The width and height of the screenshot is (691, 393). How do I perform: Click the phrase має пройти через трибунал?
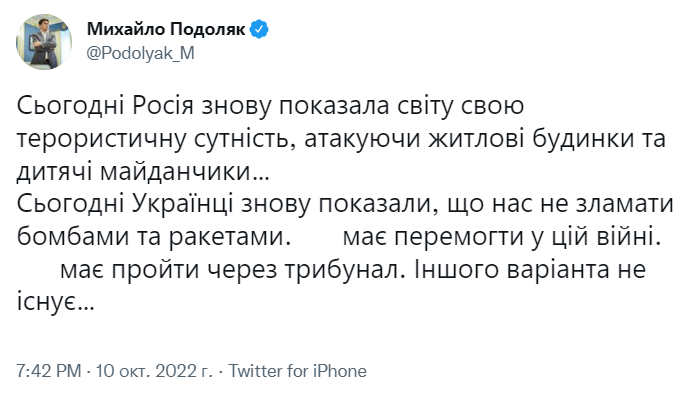click(232, 270)
